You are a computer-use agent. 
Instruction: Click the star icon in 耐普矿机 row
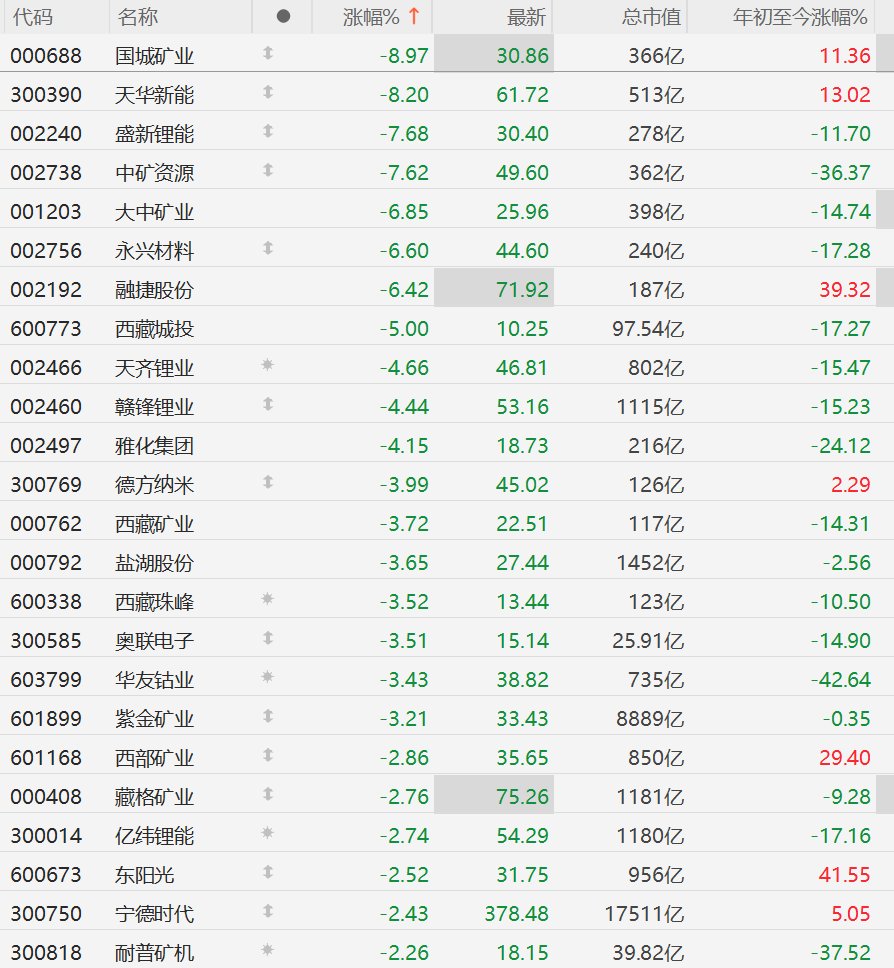coord(267,950)
